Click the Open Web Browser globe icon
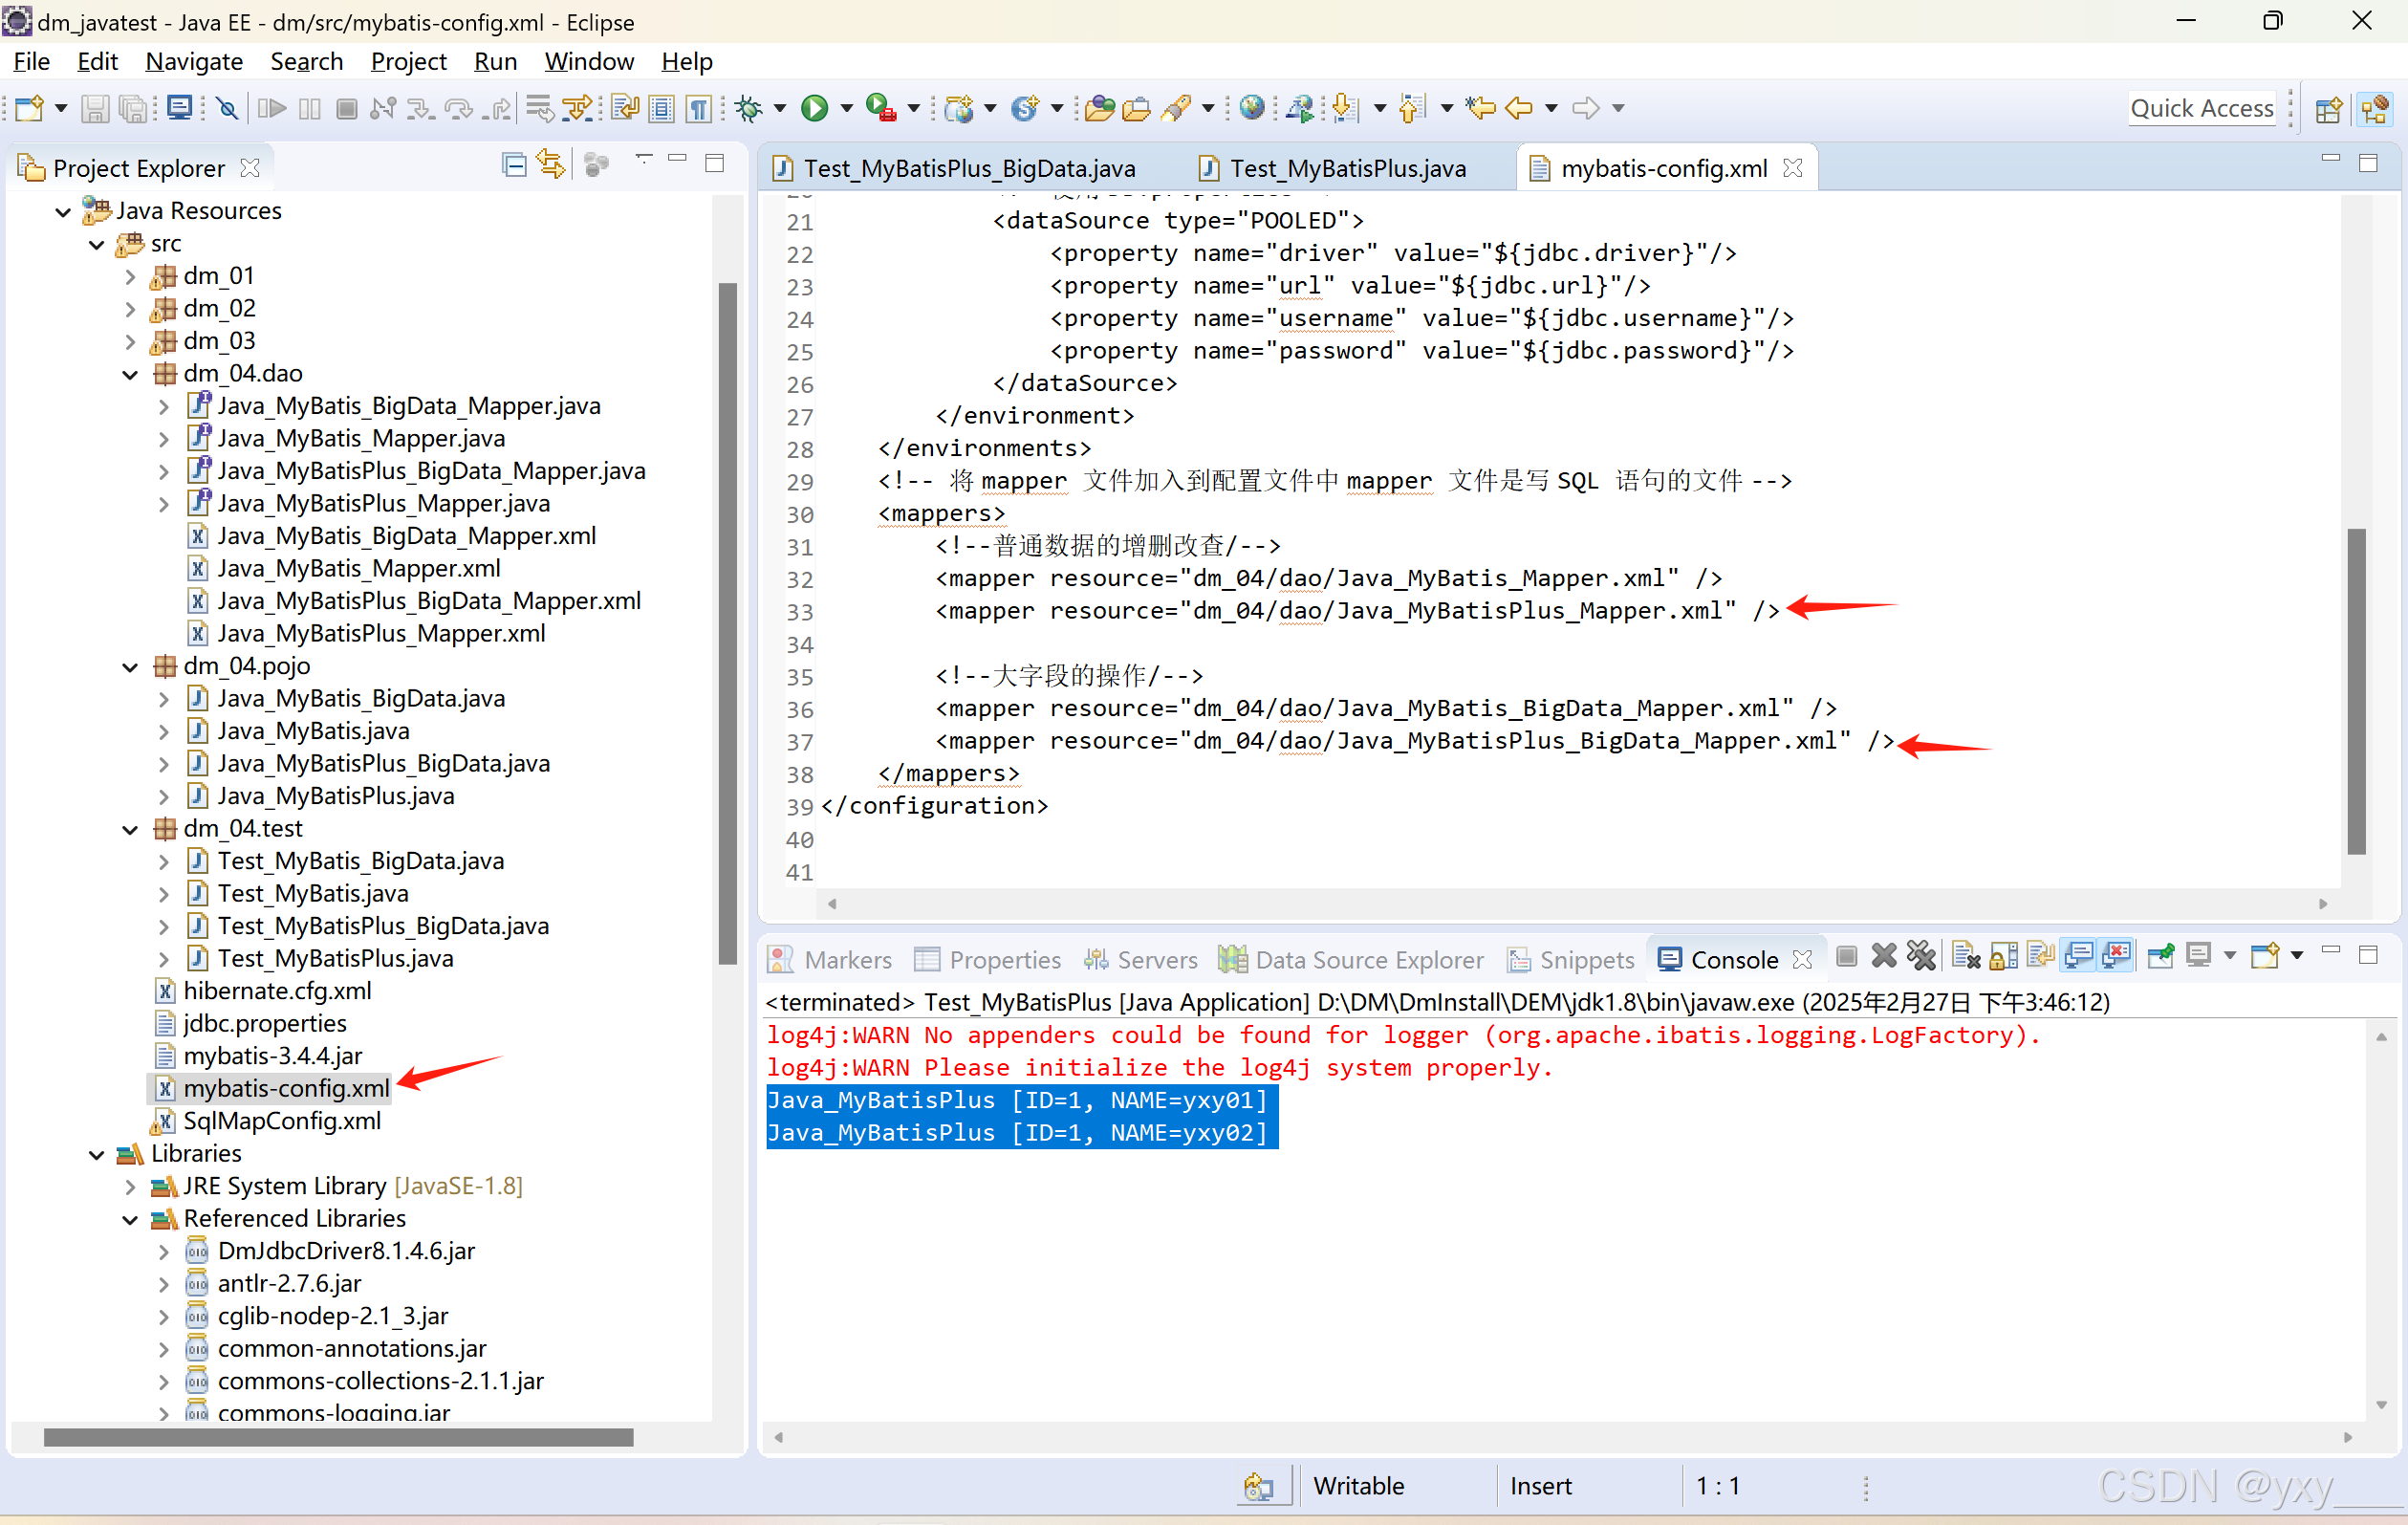The height and width of the screenshot is (1525, 2408). click(1251, 108)
